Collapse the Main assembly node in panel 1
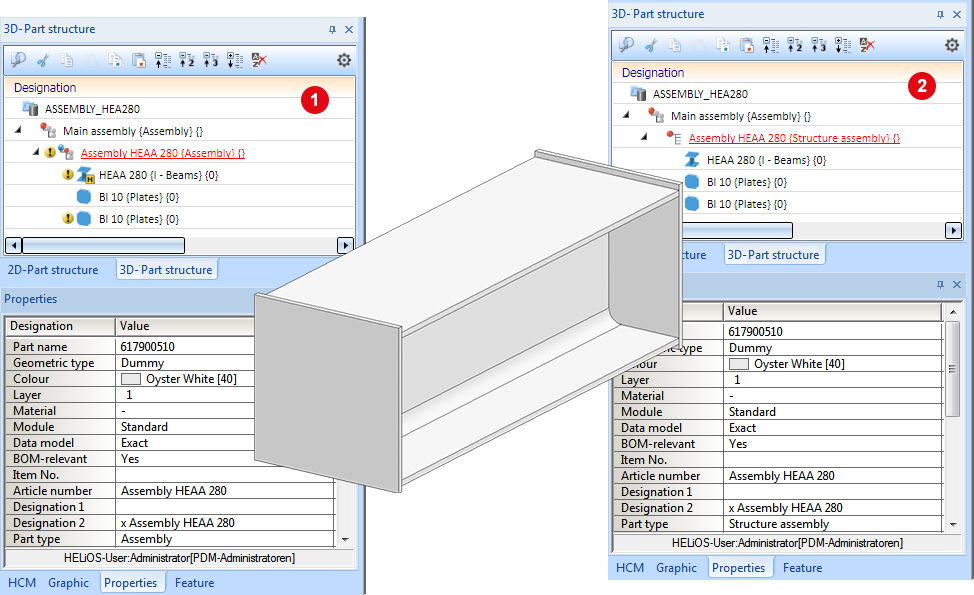This screenshot has width=974, height=595. [19, 130]
